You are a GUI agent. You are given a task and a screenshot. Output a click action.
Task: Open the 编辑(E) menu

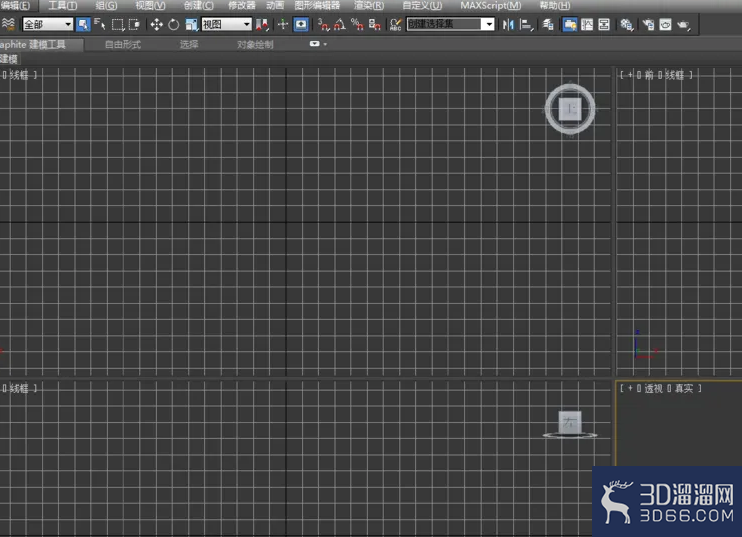(15, 6)
